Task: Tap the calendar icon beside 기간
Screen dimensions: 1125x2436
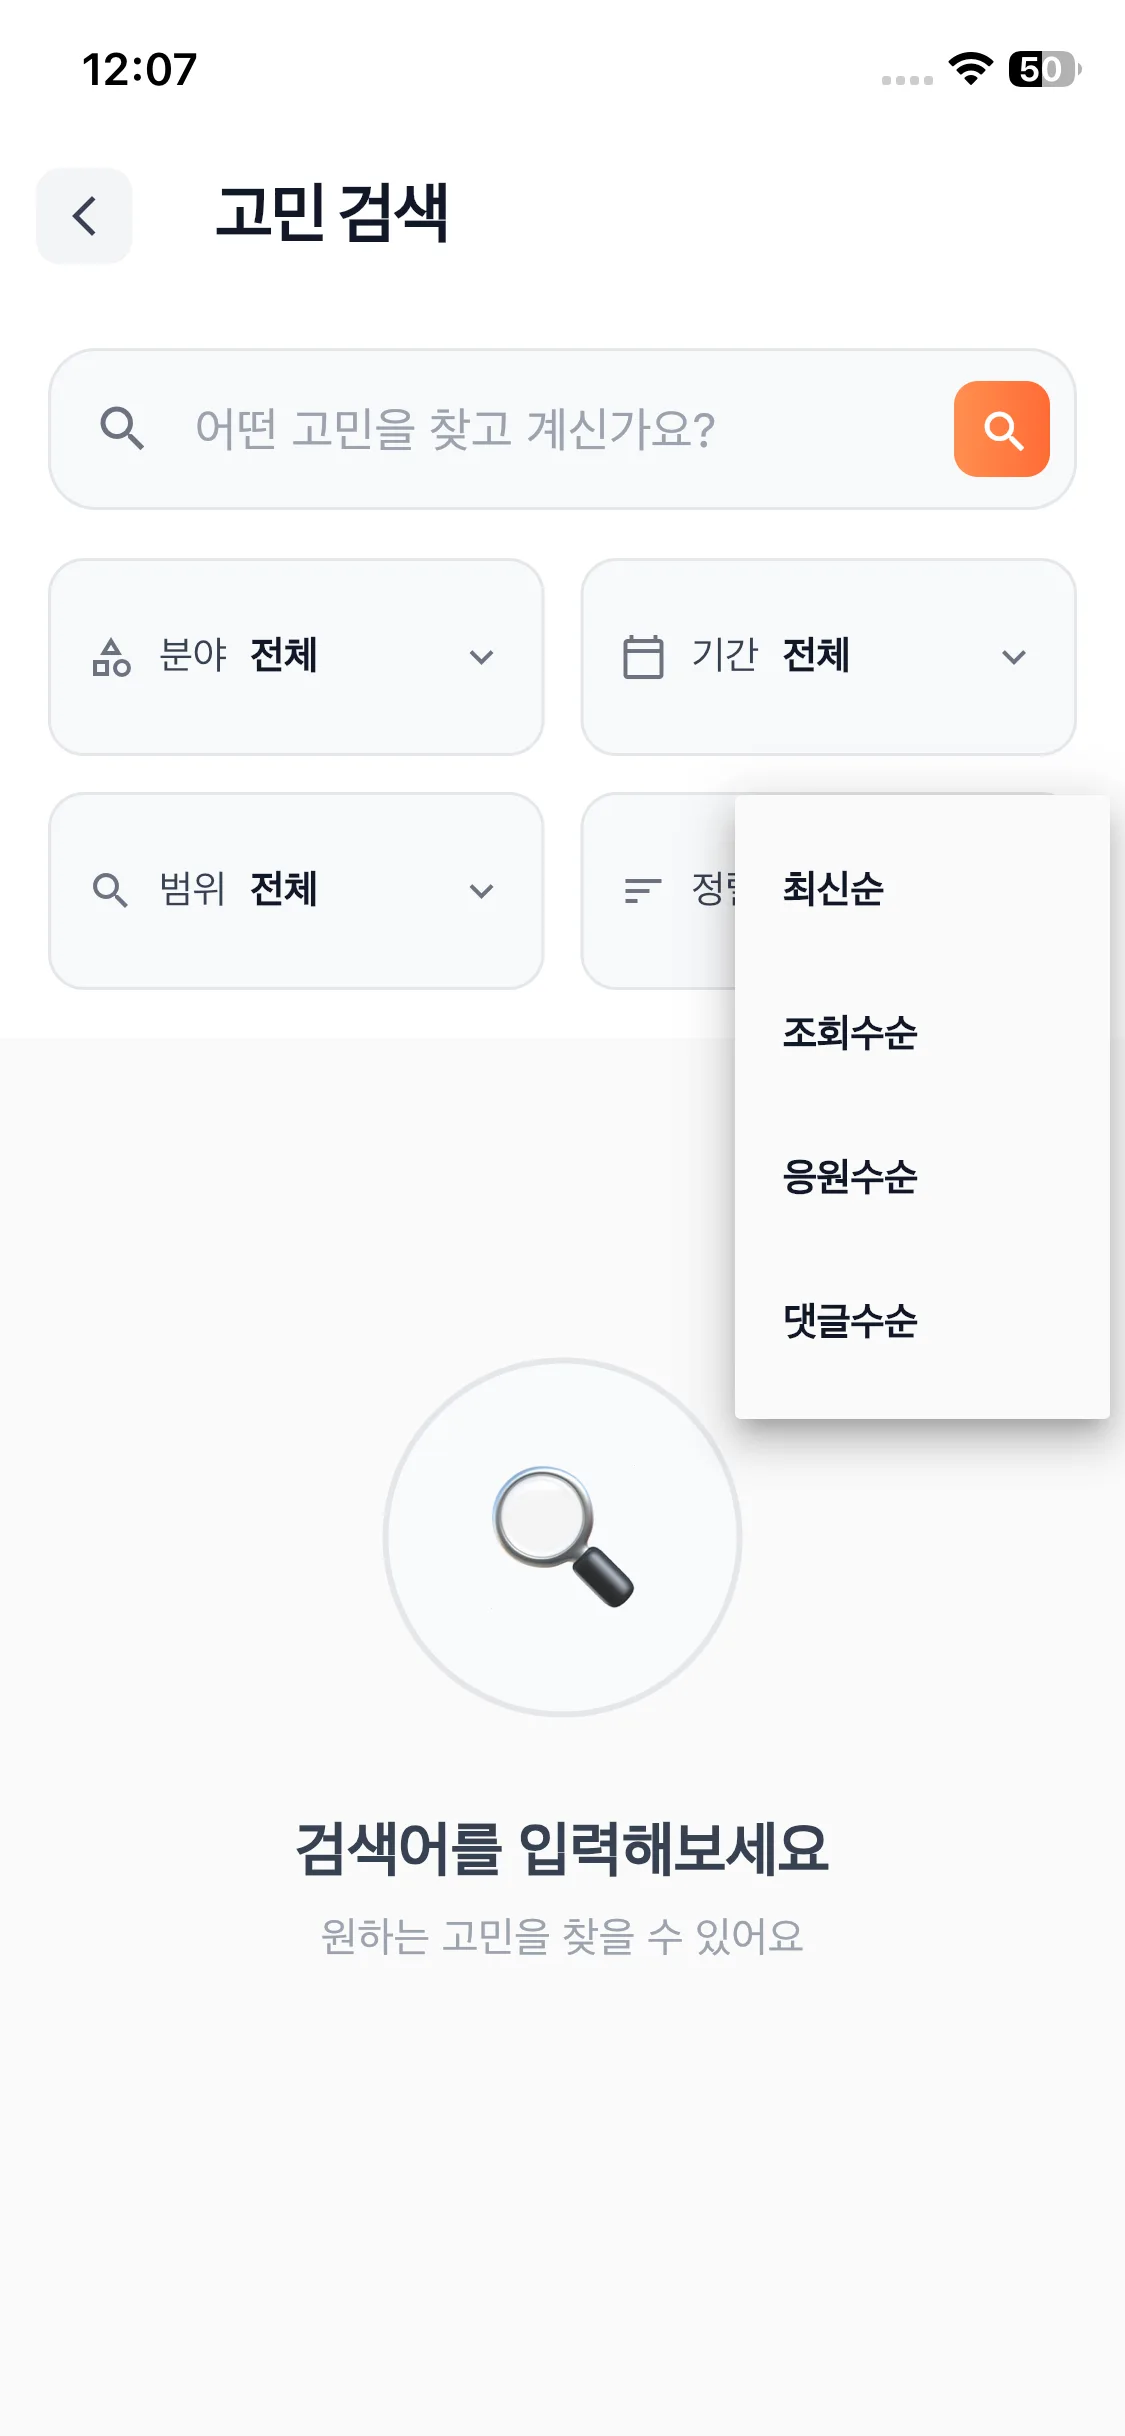Action: coord(643,657)
